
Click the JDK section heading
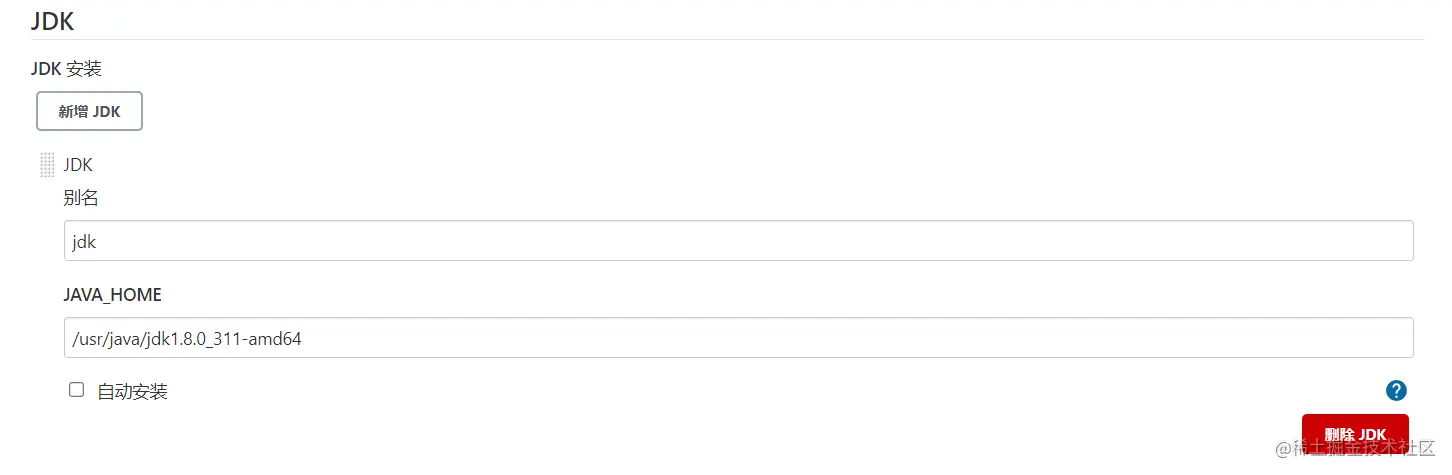52,20
